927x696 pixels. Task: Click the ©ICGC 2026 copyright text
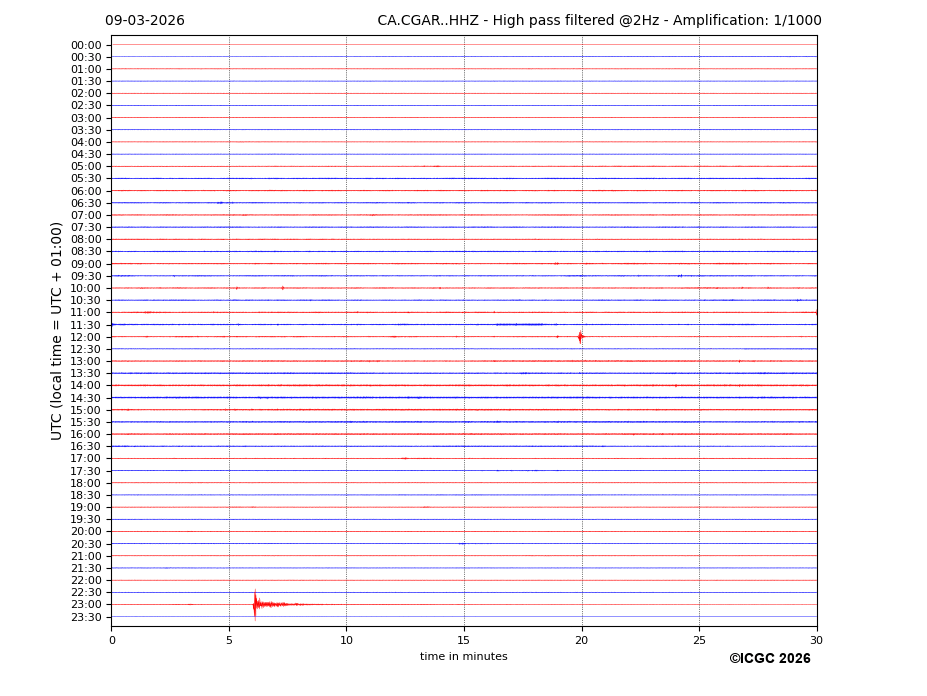pos(769,659)
